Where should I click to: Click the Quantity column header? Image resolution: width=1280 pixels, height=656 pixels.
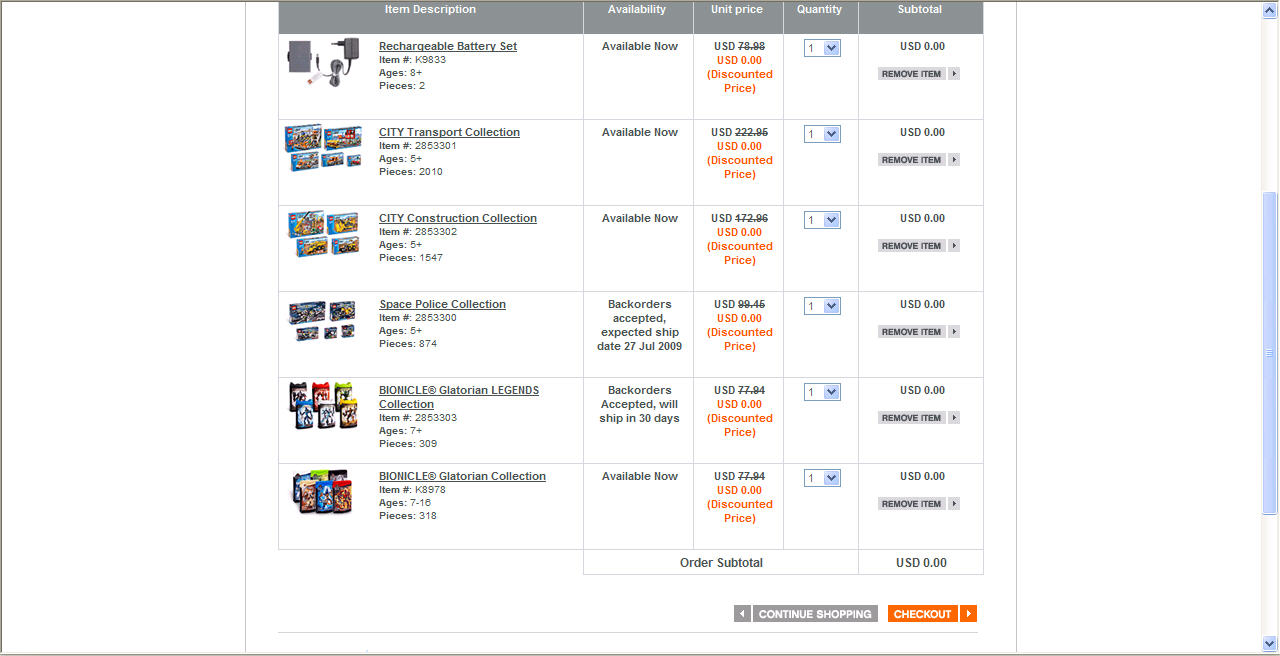(820, 10)
